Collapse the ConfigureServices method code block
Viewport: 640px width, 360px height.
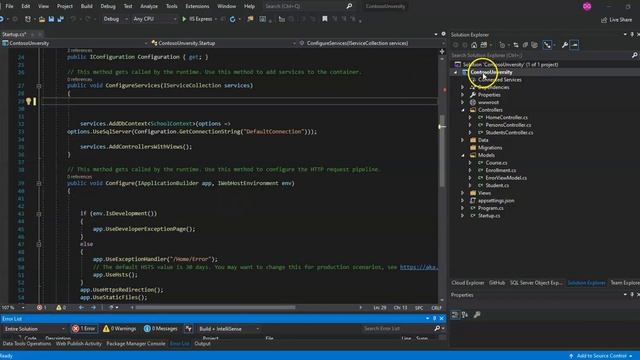39,86
